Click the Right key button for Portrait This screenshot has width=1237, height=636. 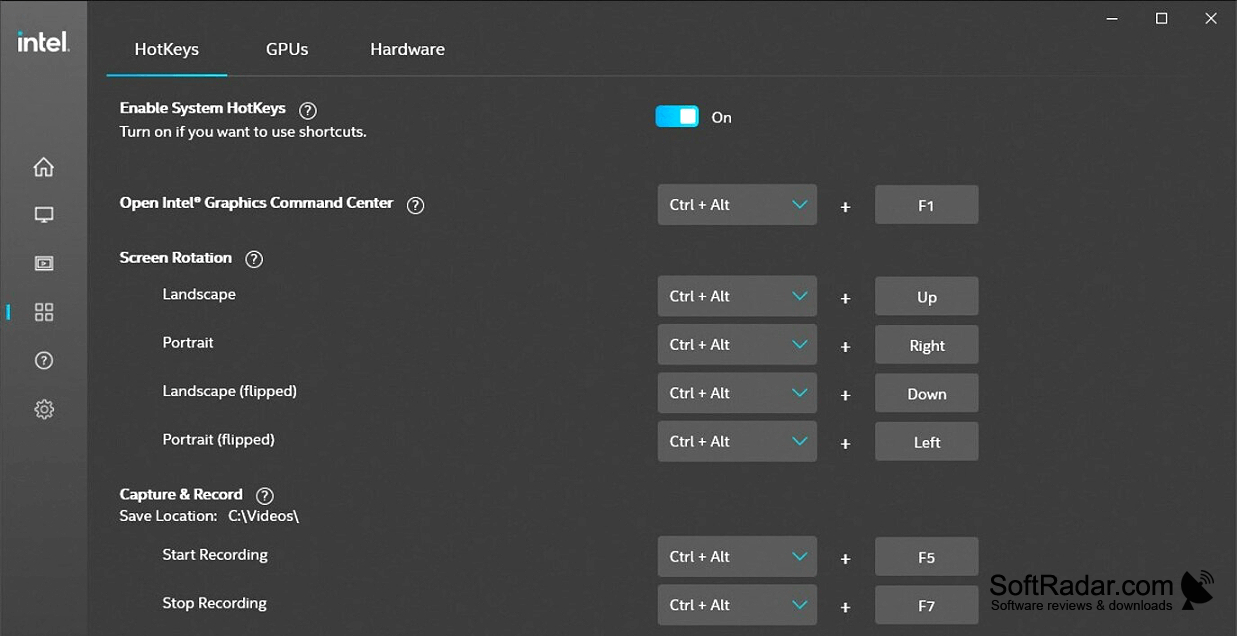pyautogui.click(x=926, y=345)
